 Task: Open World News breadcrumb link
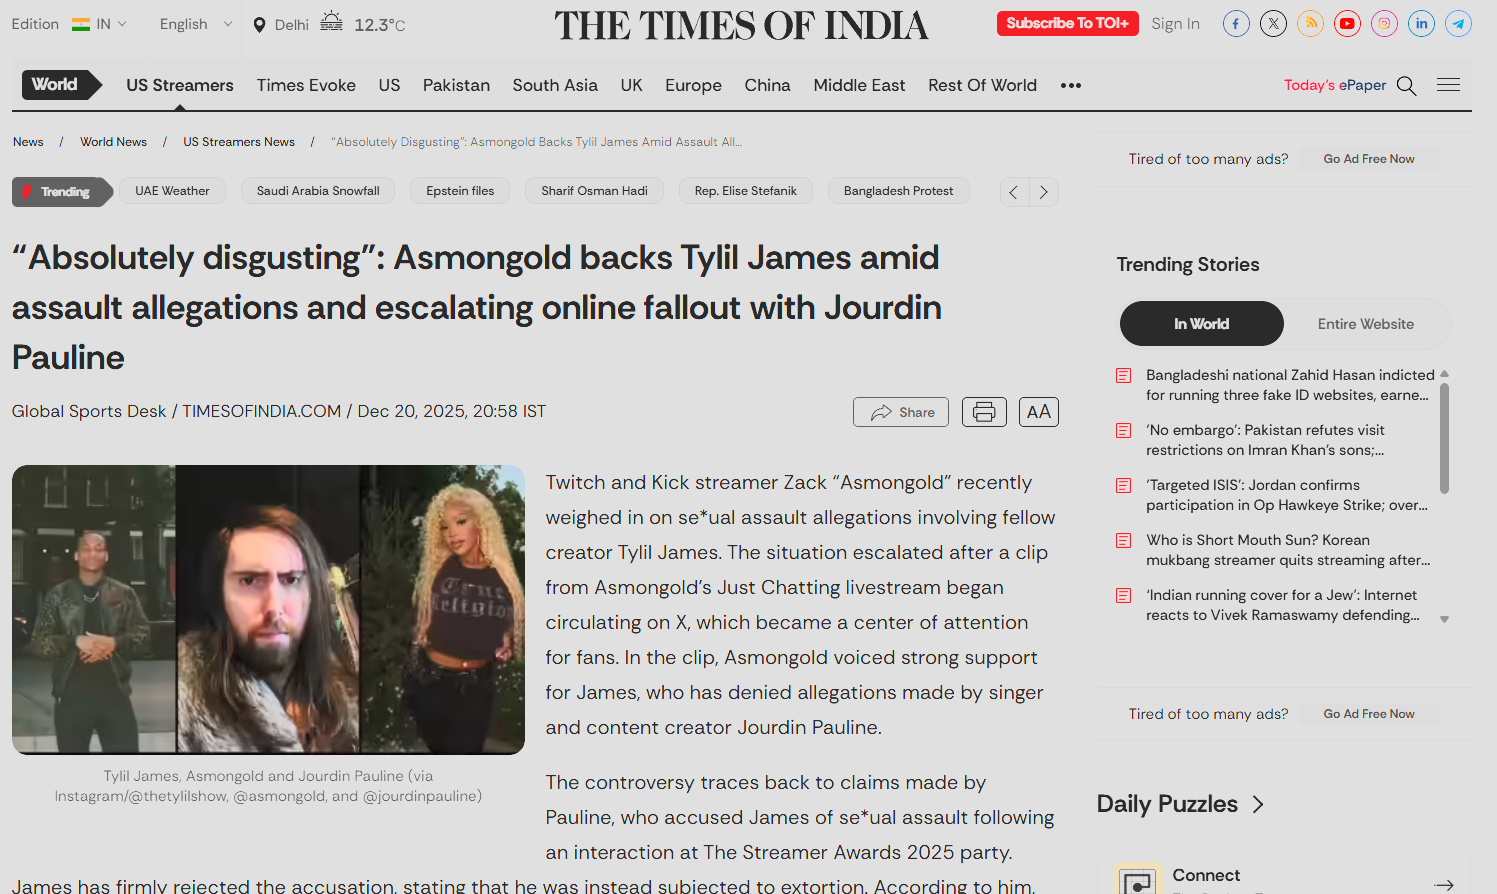coord(113,142)
